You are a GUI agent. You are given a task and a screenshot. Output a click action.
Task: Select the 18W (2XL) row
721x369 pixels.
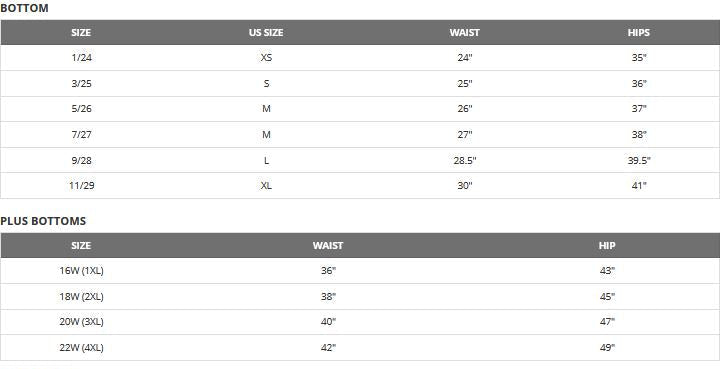(360, 297)
